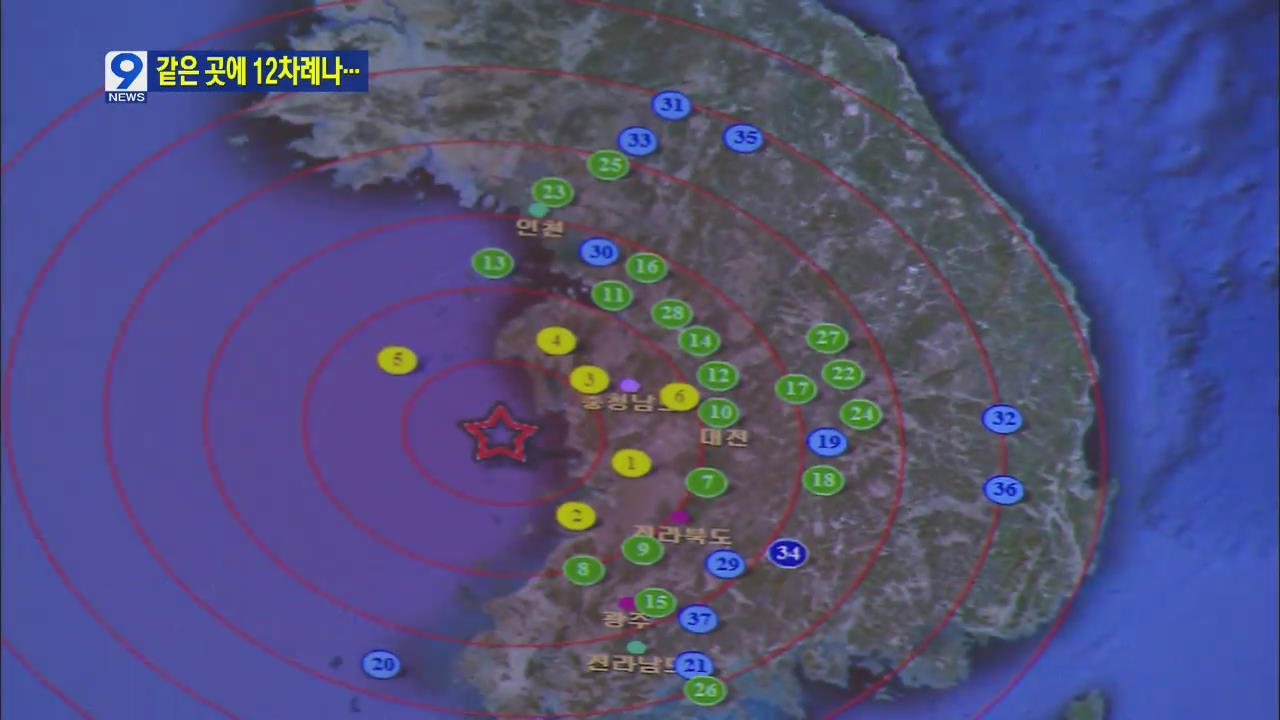Image resolution: width=1280 pixels, height=720 pixels.
Task: Click the '대전' city label
Action: click(x=724, y=437)
